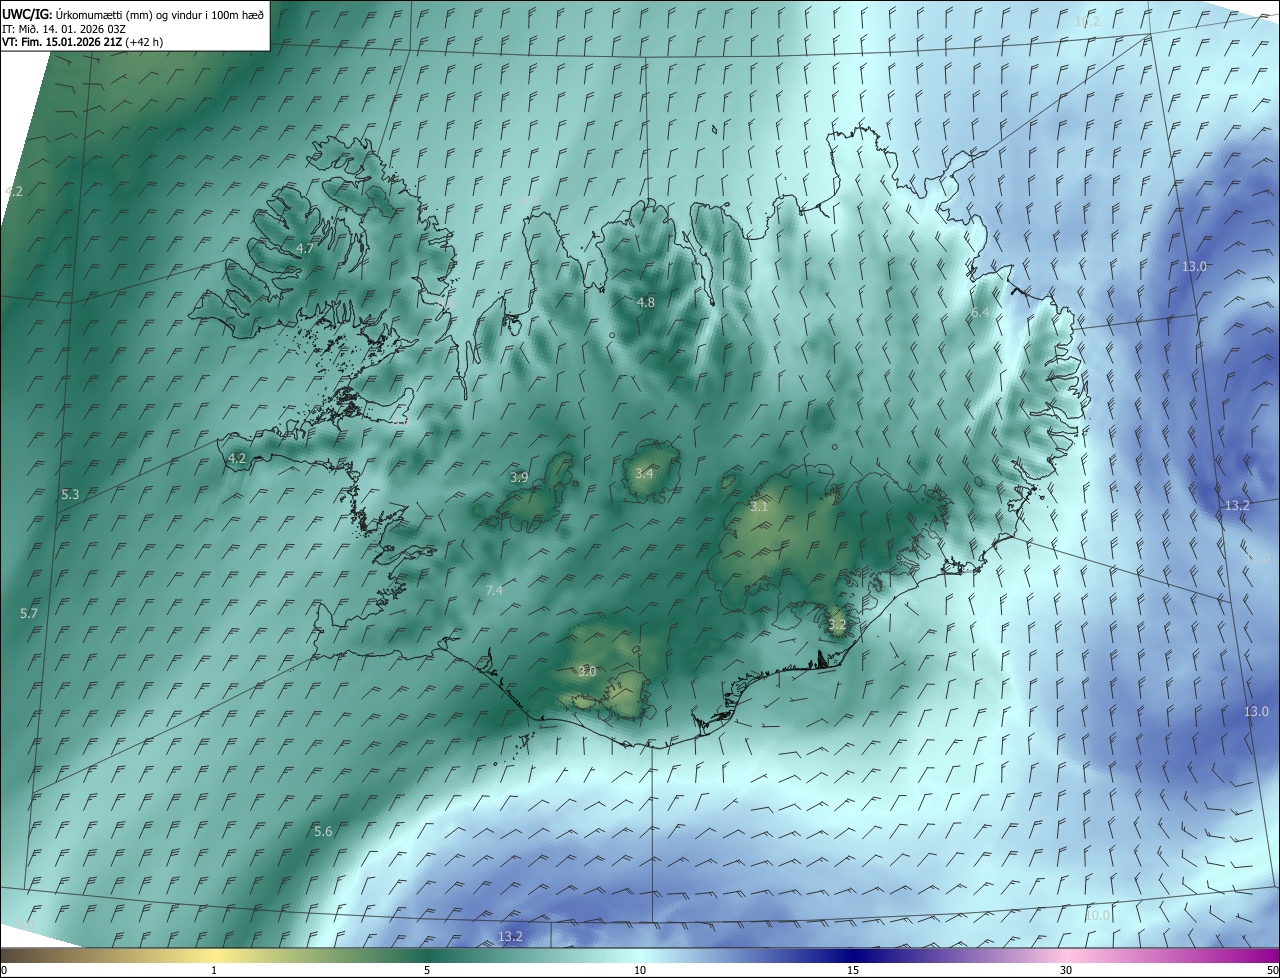Click the 30 label on the color scale
The image size is (1280, 978).
pyautogui.click(x=1066, y=970)
